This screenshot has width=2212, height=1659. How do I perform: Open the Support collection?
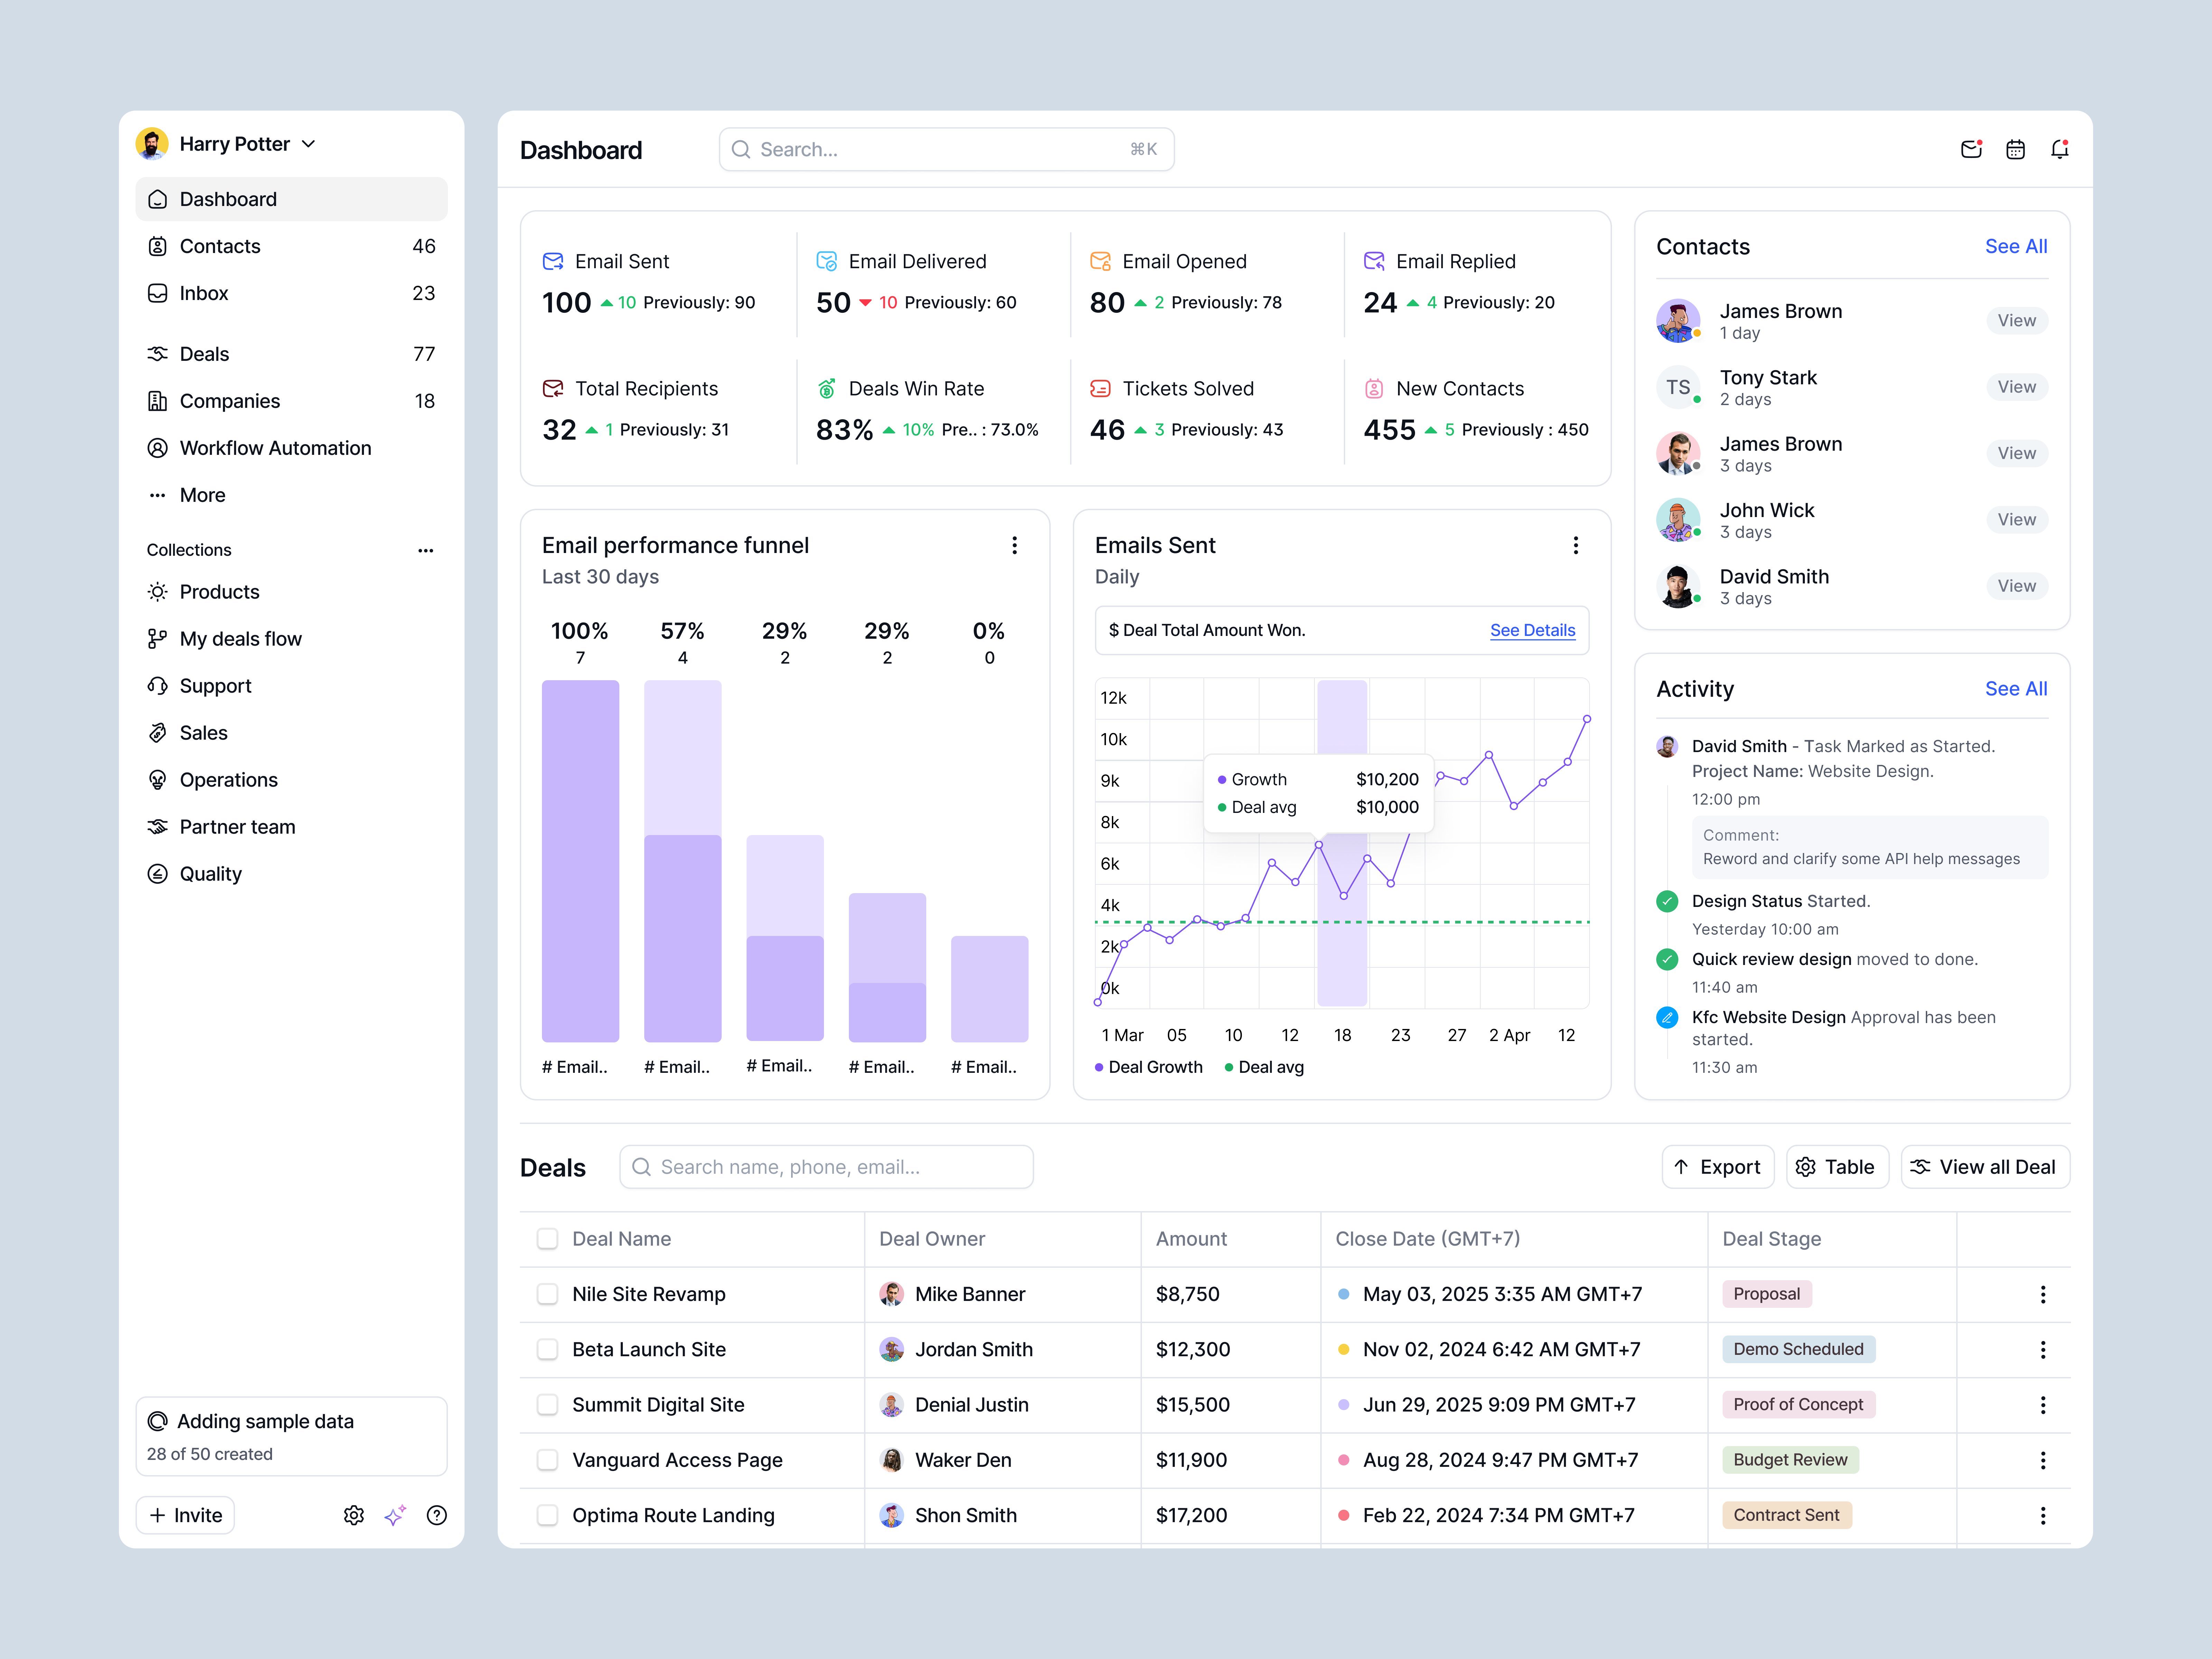coord(291,686)
